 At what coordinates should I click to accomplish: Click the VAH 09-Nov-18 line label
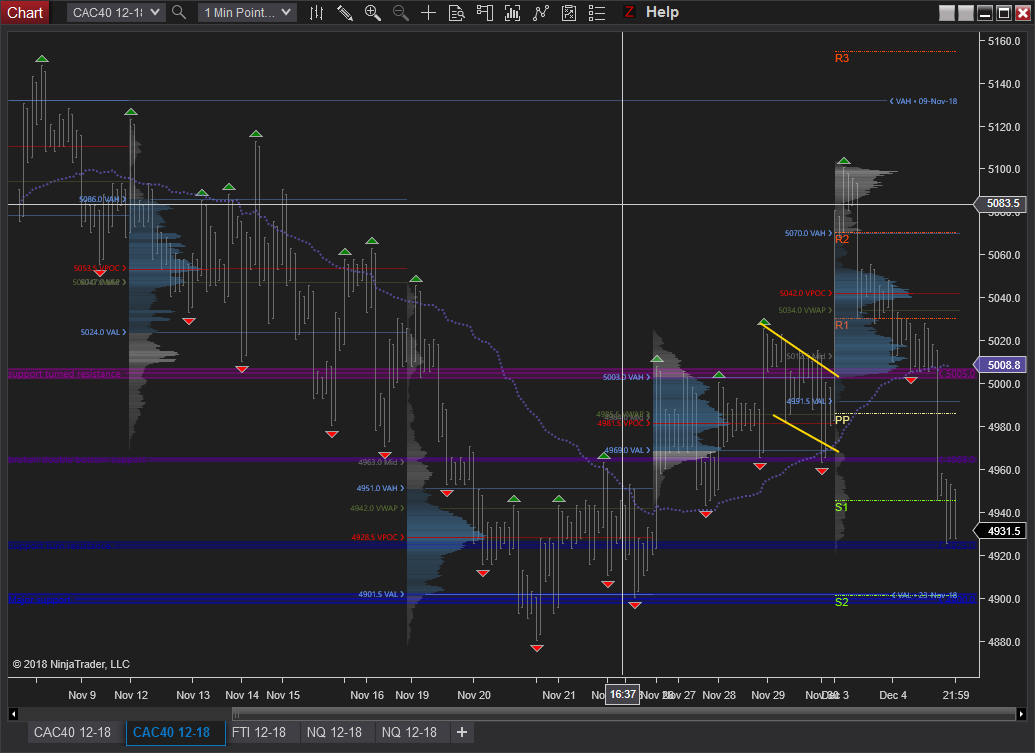pyautogui.click(x=923, y=101)
